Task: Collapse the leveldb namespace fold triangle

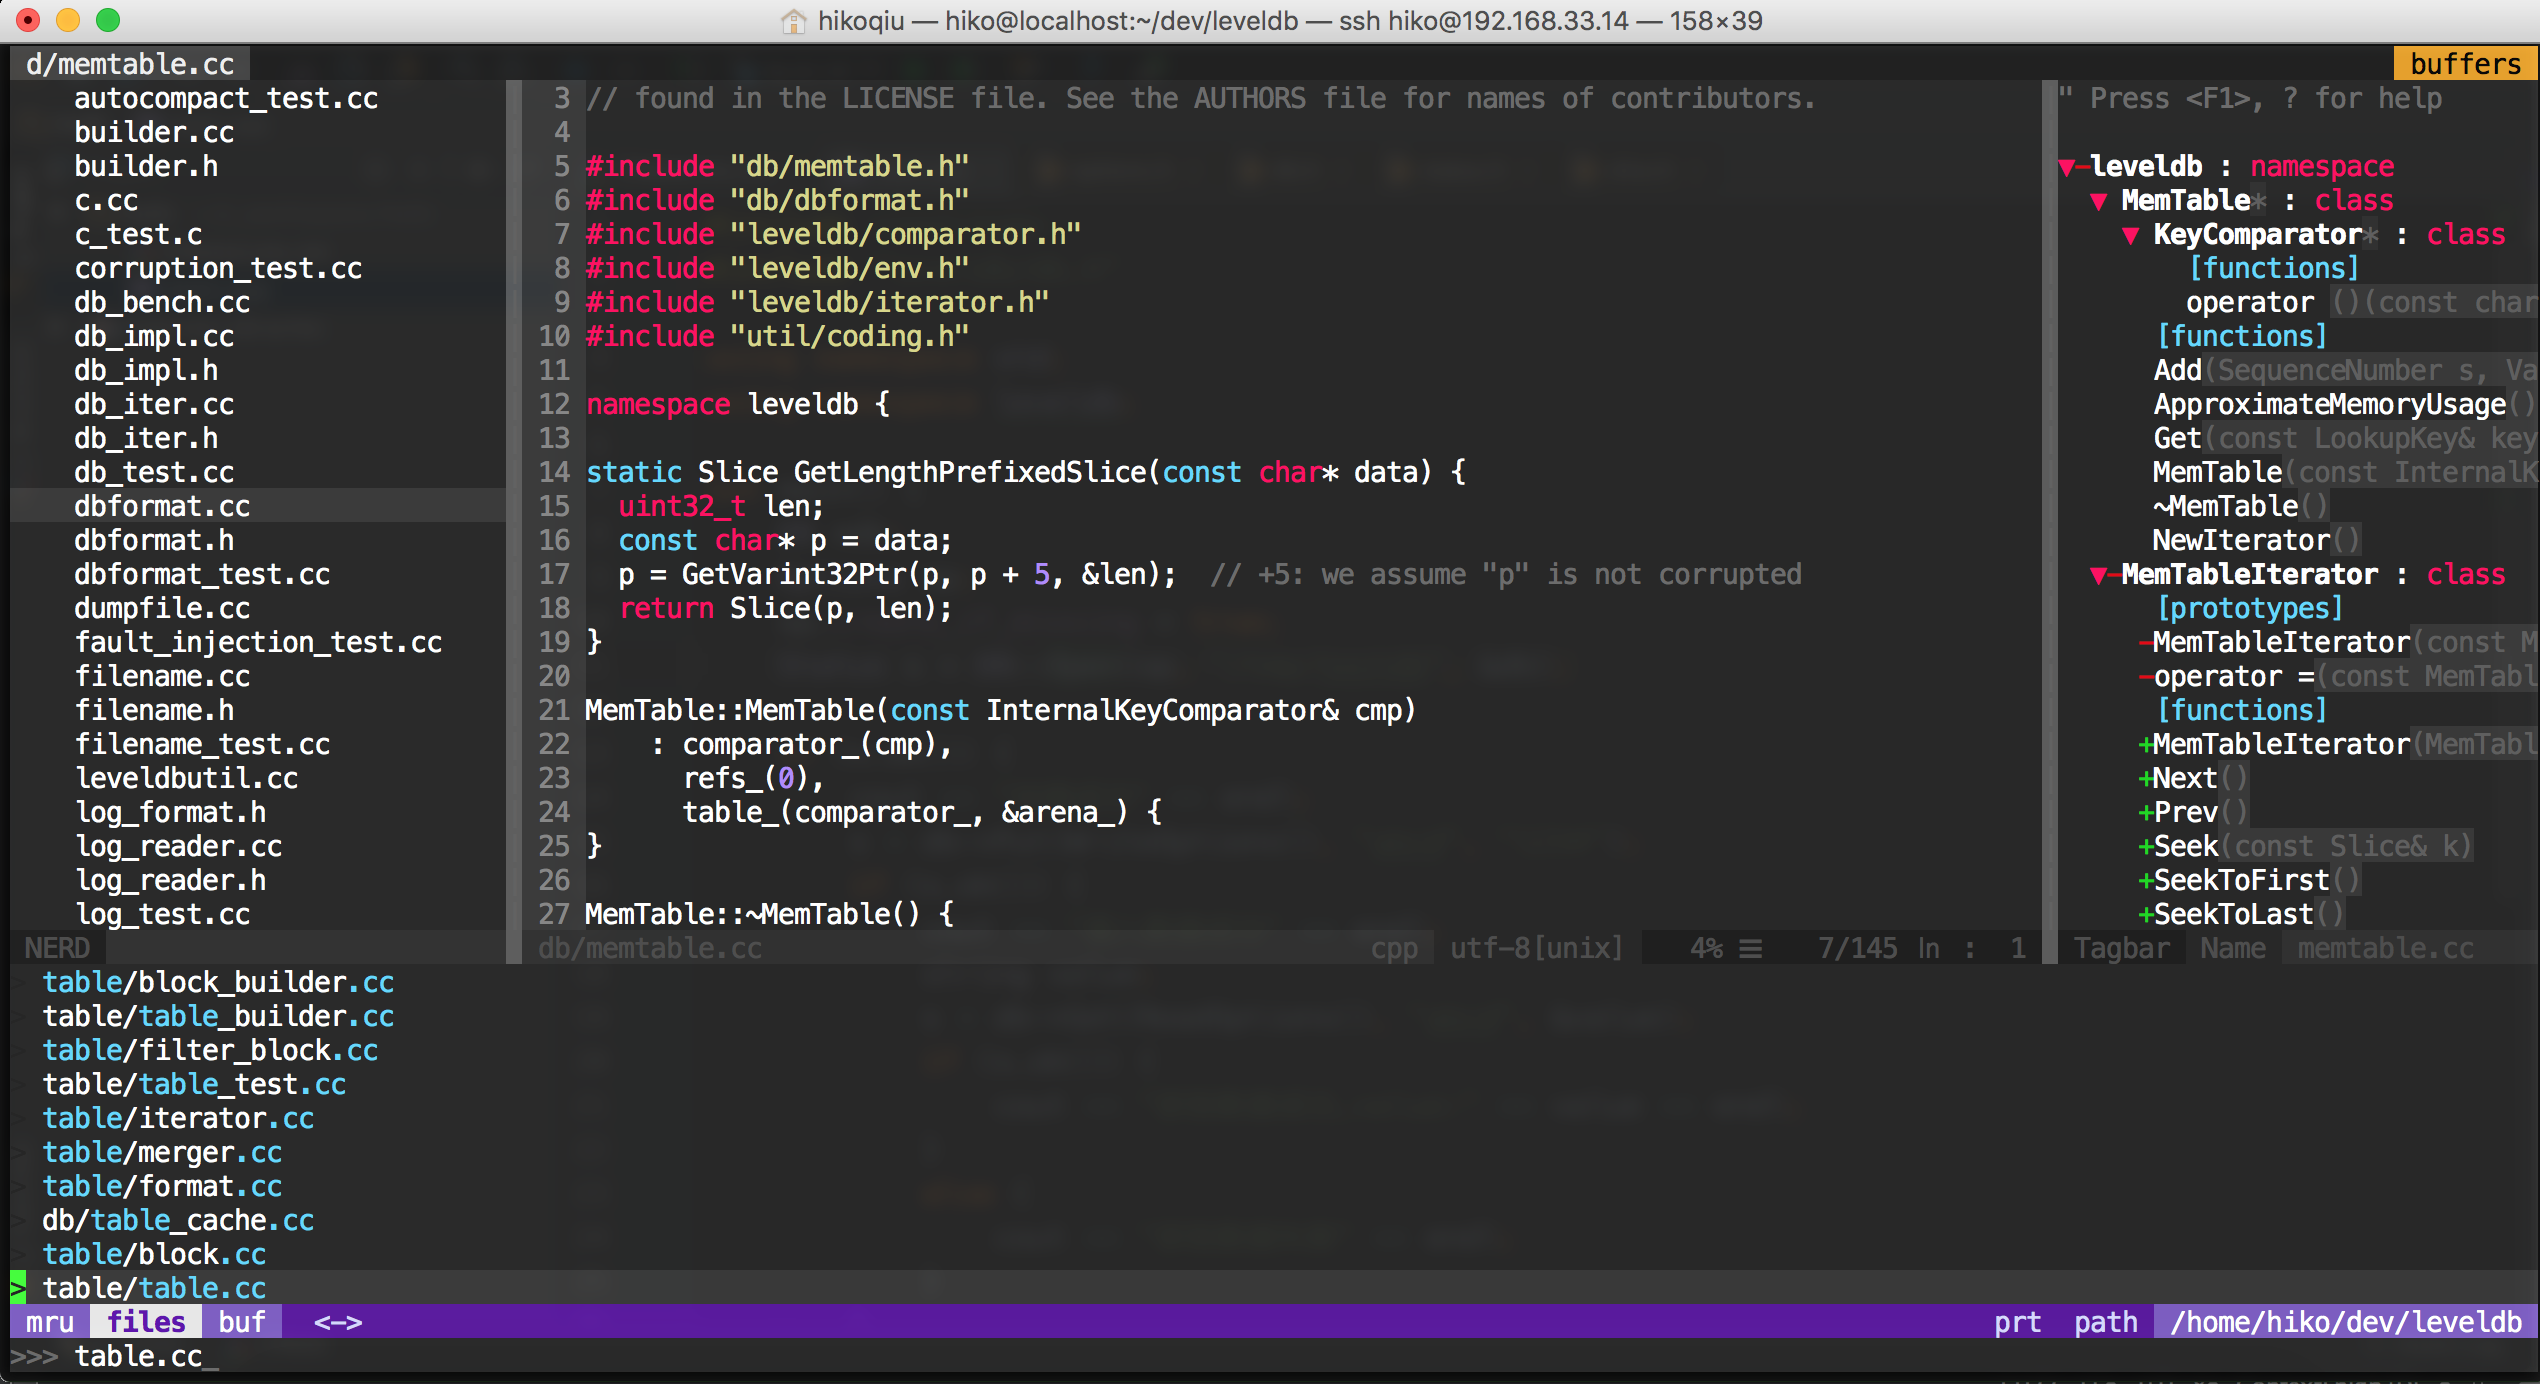Action: (2068, 167)
